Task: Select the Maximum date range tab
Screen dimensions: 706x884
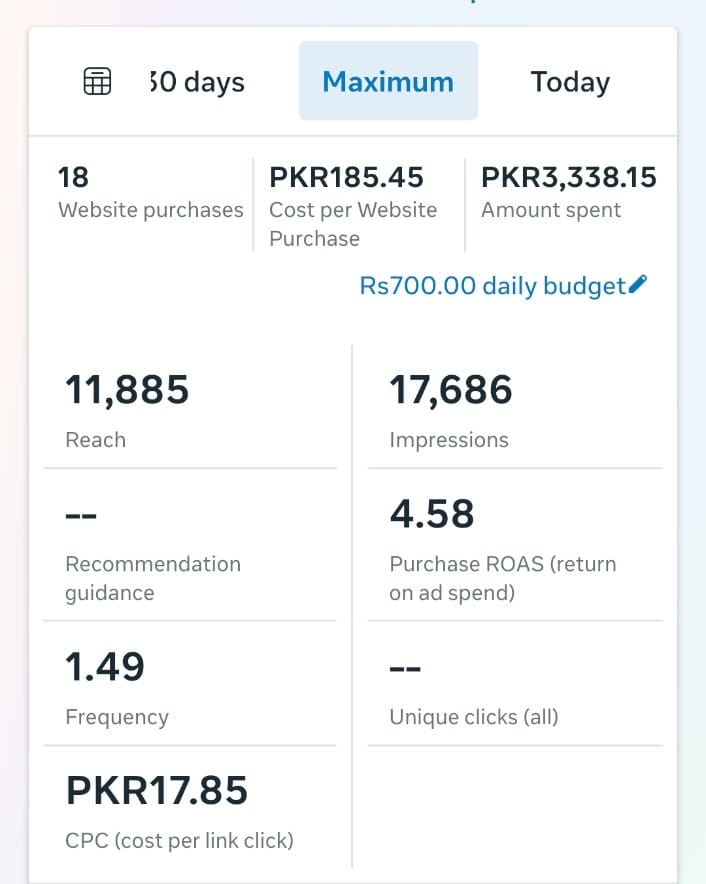Action: pos(388,81)
